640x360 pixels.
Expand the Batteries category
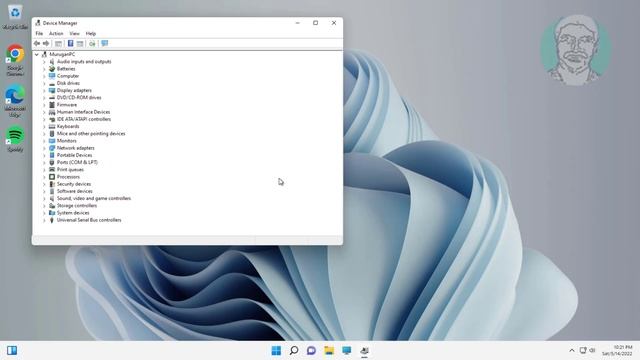pos(44,69)
